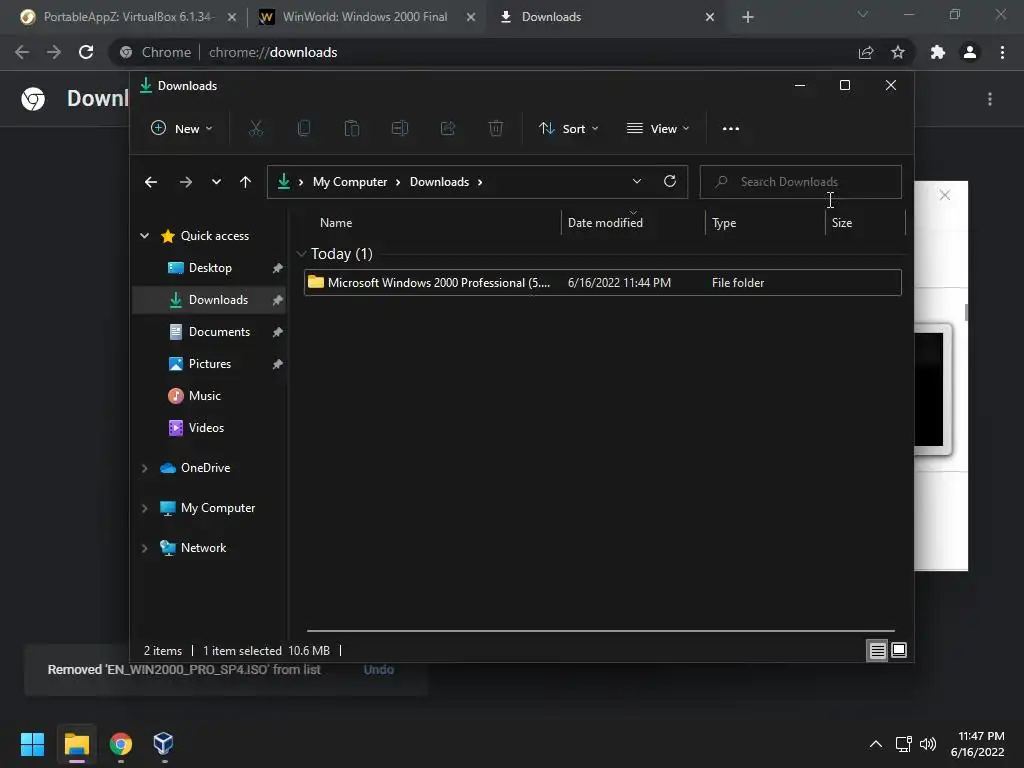The height and width of the screenshot is (768, 1024).
Task: Open Pictures in Quick access
Action: [210, 364]
